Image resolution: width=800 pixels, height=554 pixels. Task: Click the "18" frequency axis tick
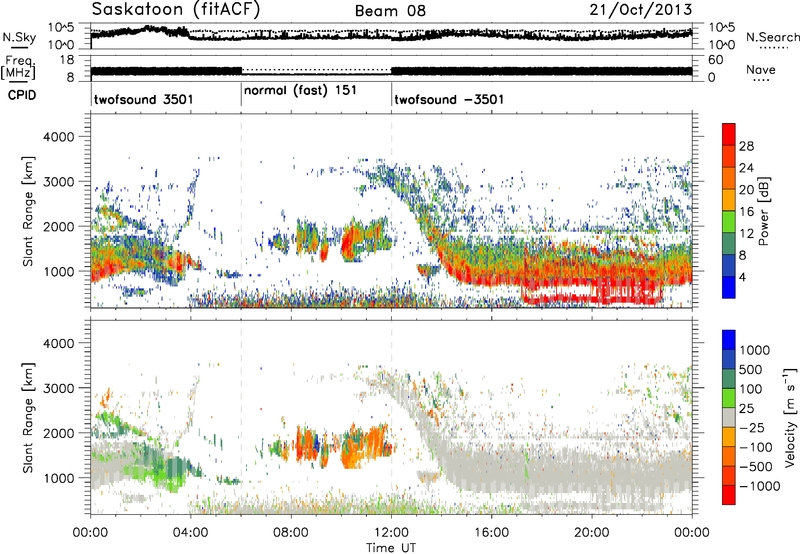coord(67,60)
